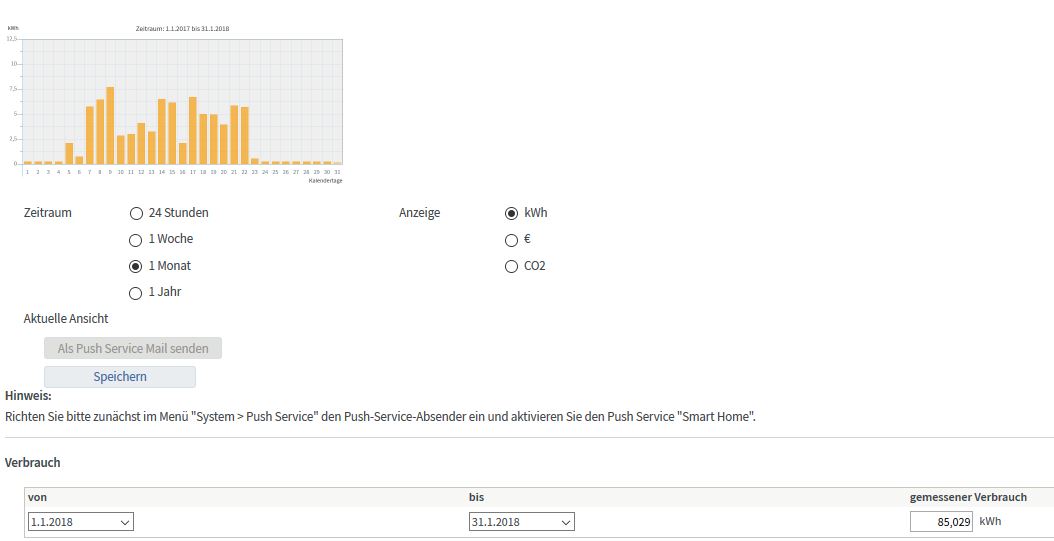This screenshot has width=1054, height=541.
Task: Click the tallest bar on day 9
Action: [x=110, y=125]
